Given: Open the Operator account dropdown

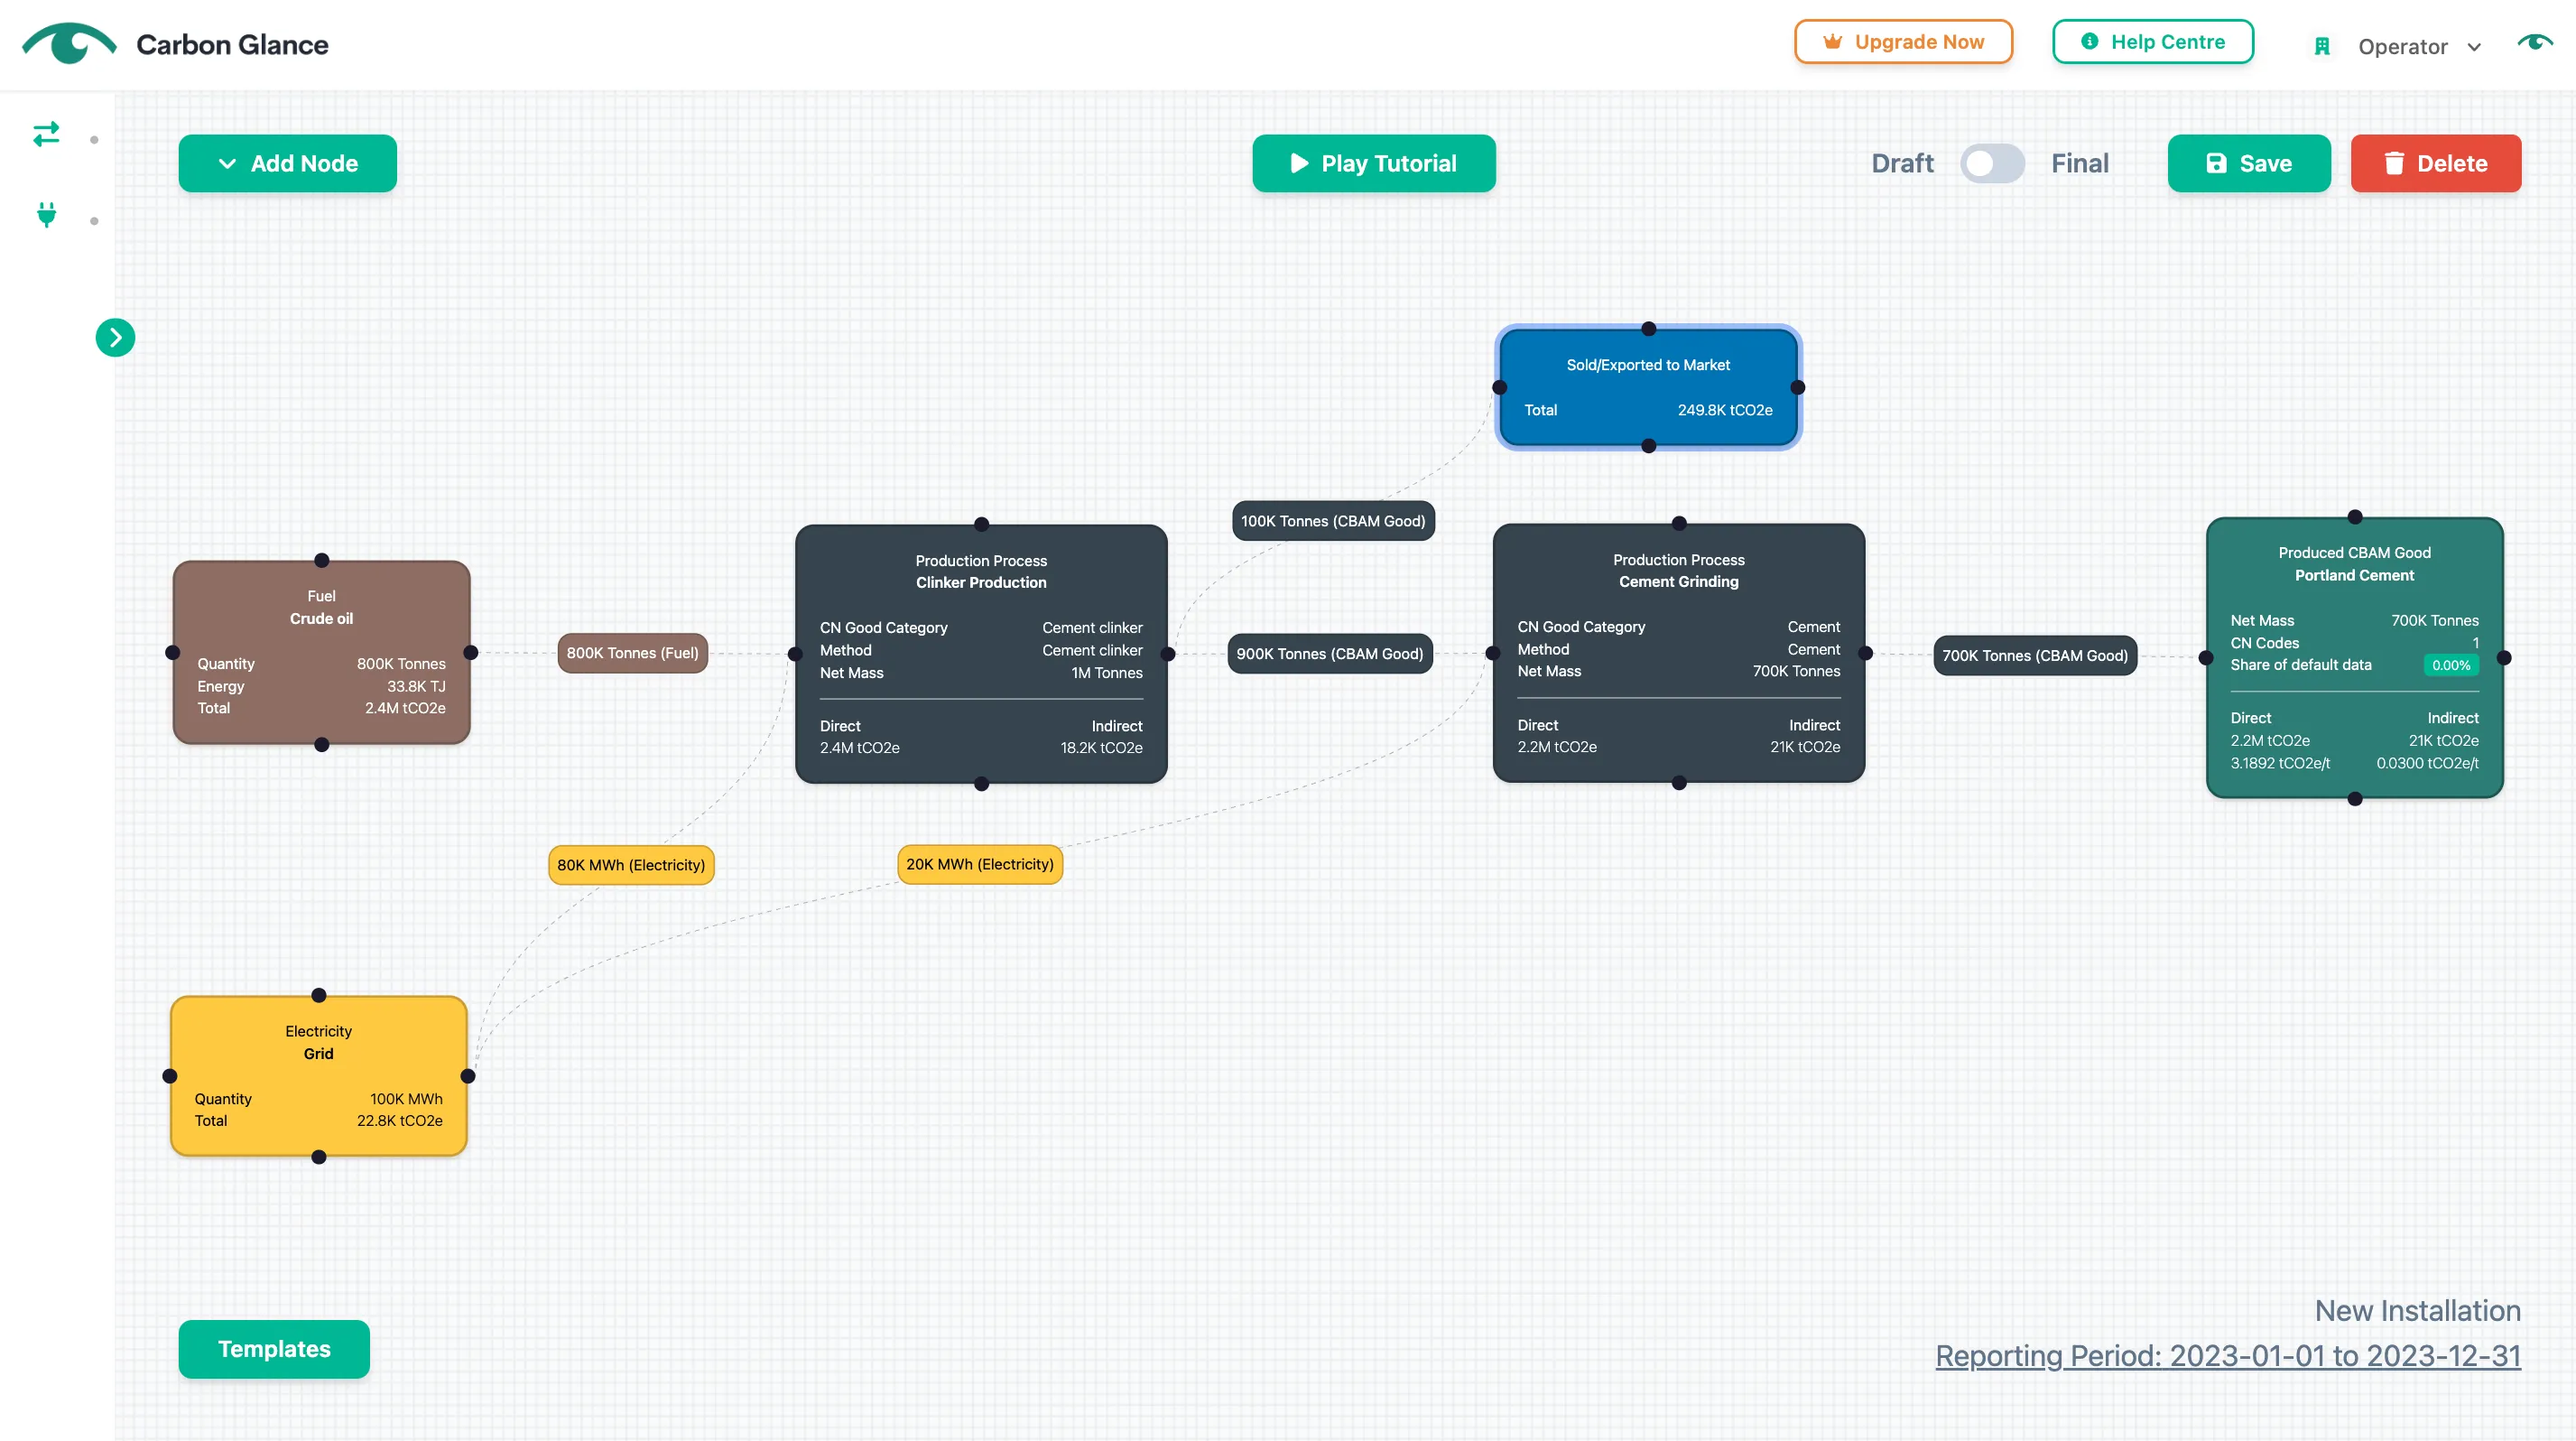Looking at the screenshot, I should (x=2419, y=46).
